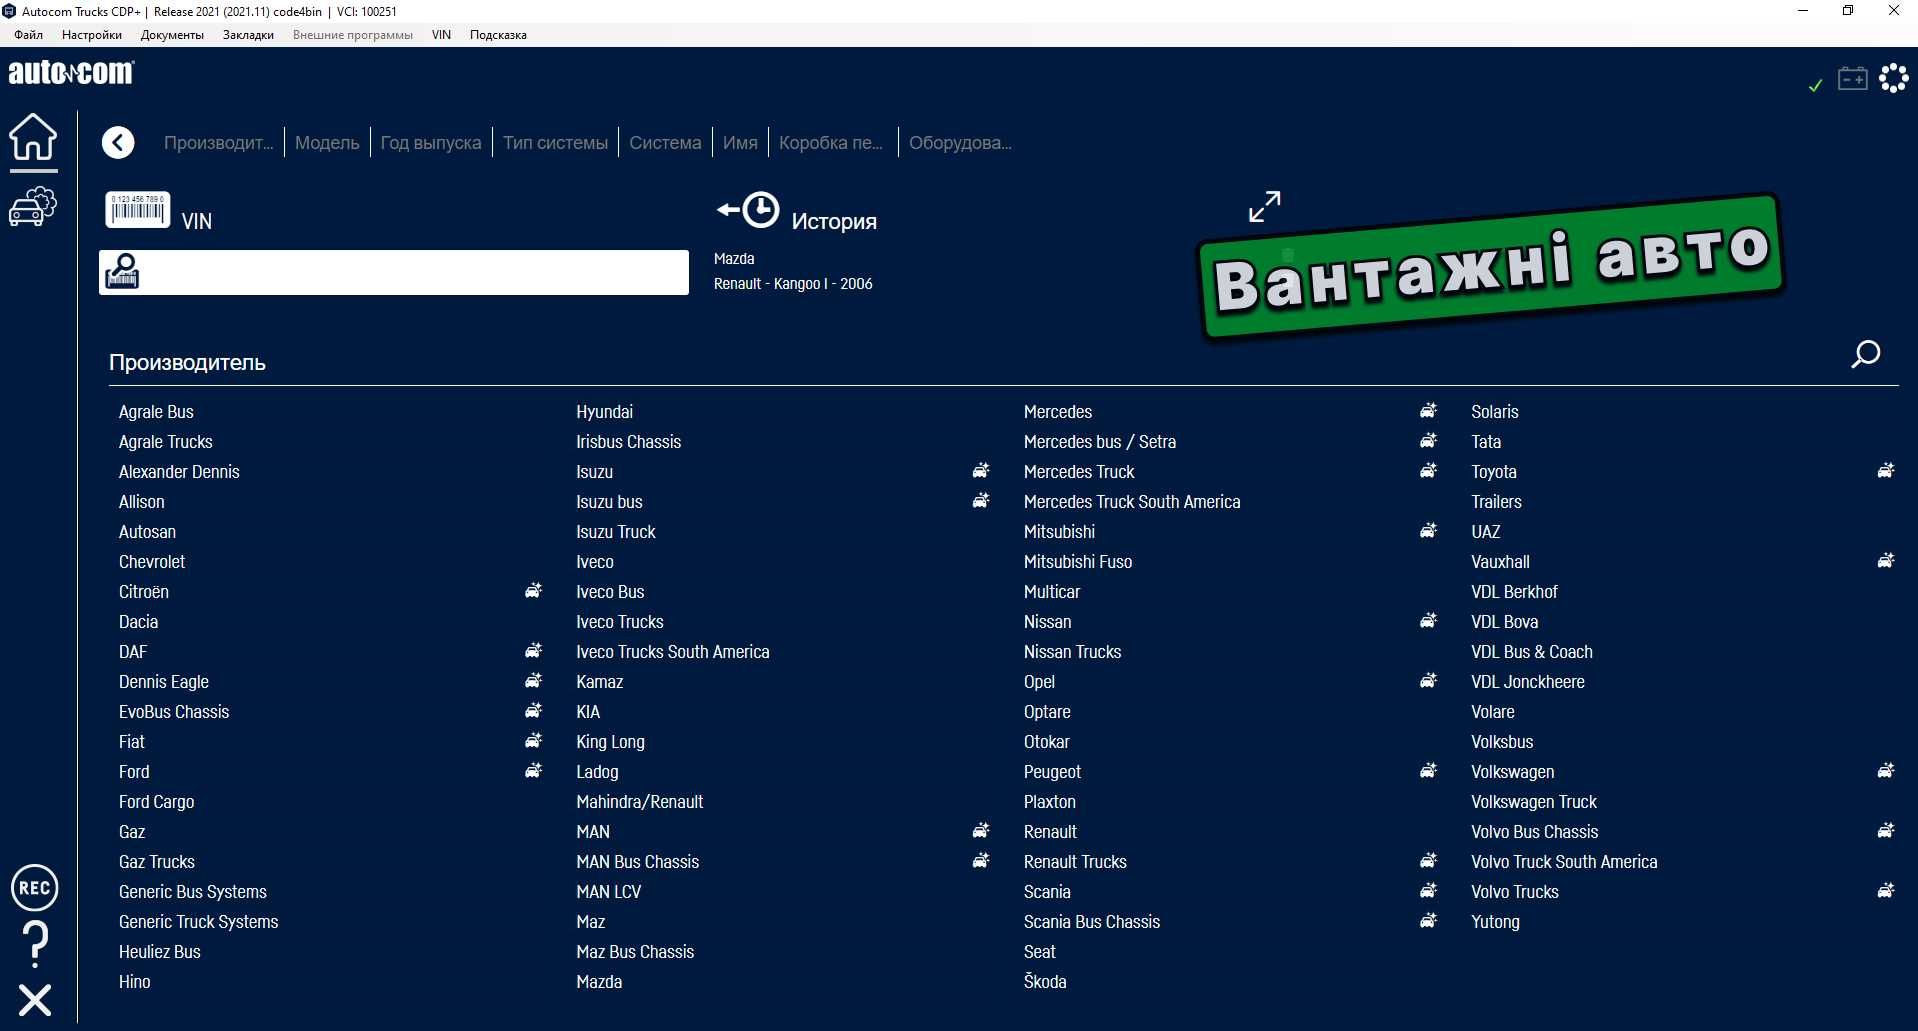Click the car icon next to Mercedes
The height and width of the screenshot is (1031, 1918).
click(x=1429, y=411)
